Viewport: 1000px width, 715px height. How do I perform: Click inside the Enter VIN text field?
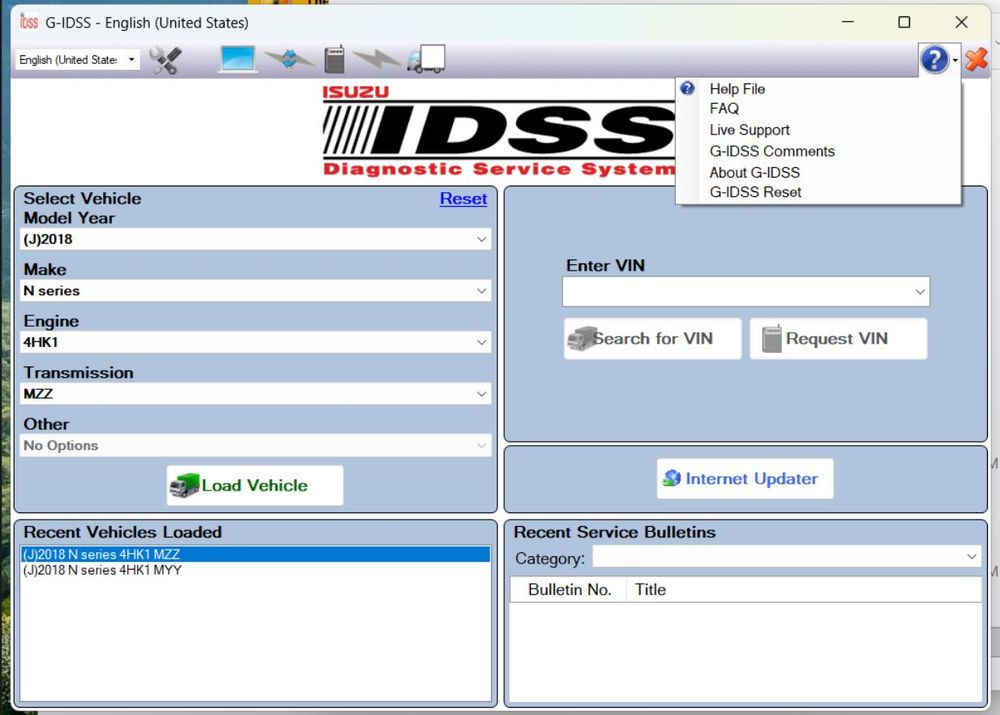(737, 291)
